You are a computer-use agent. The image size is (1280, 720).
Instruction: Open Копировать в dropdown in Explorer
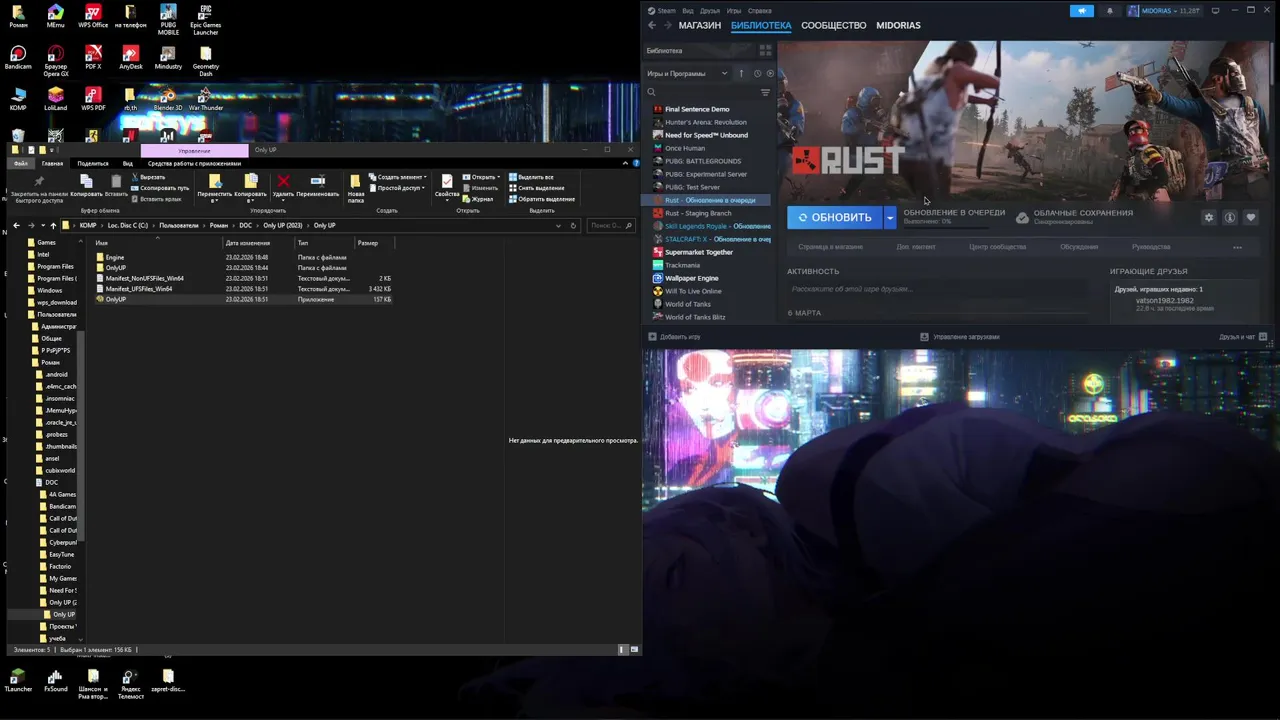[x=251, y=188]
